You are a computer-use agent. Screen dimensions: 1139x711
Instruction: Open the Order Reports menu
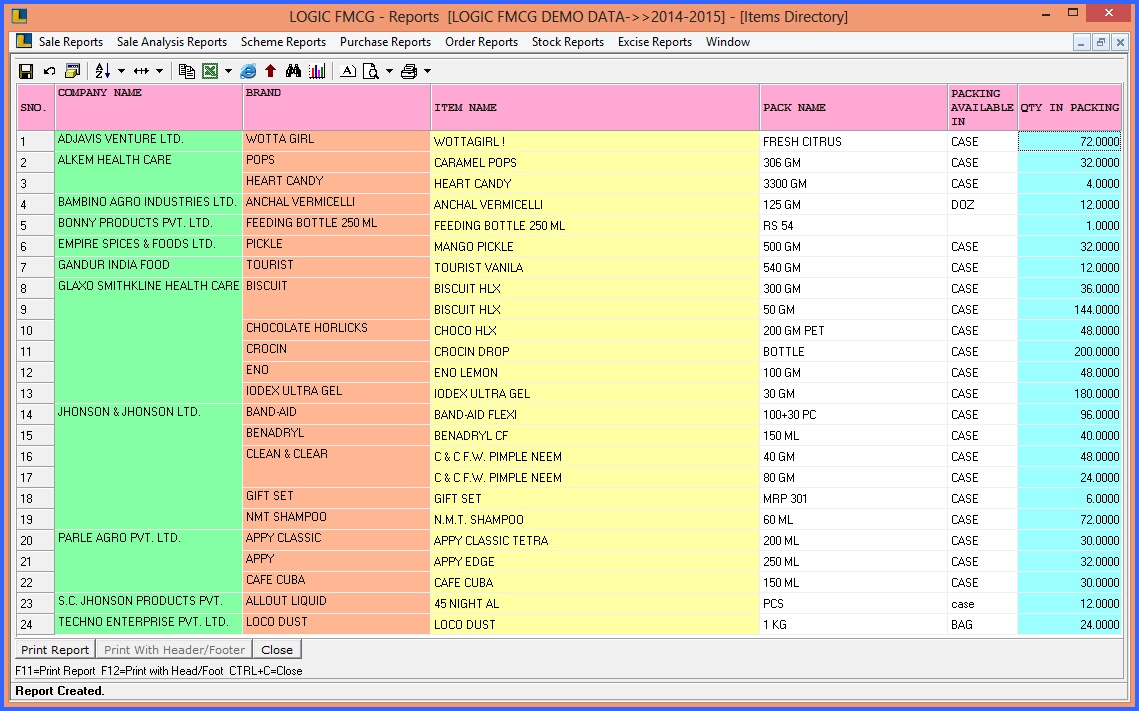point(482,42)
